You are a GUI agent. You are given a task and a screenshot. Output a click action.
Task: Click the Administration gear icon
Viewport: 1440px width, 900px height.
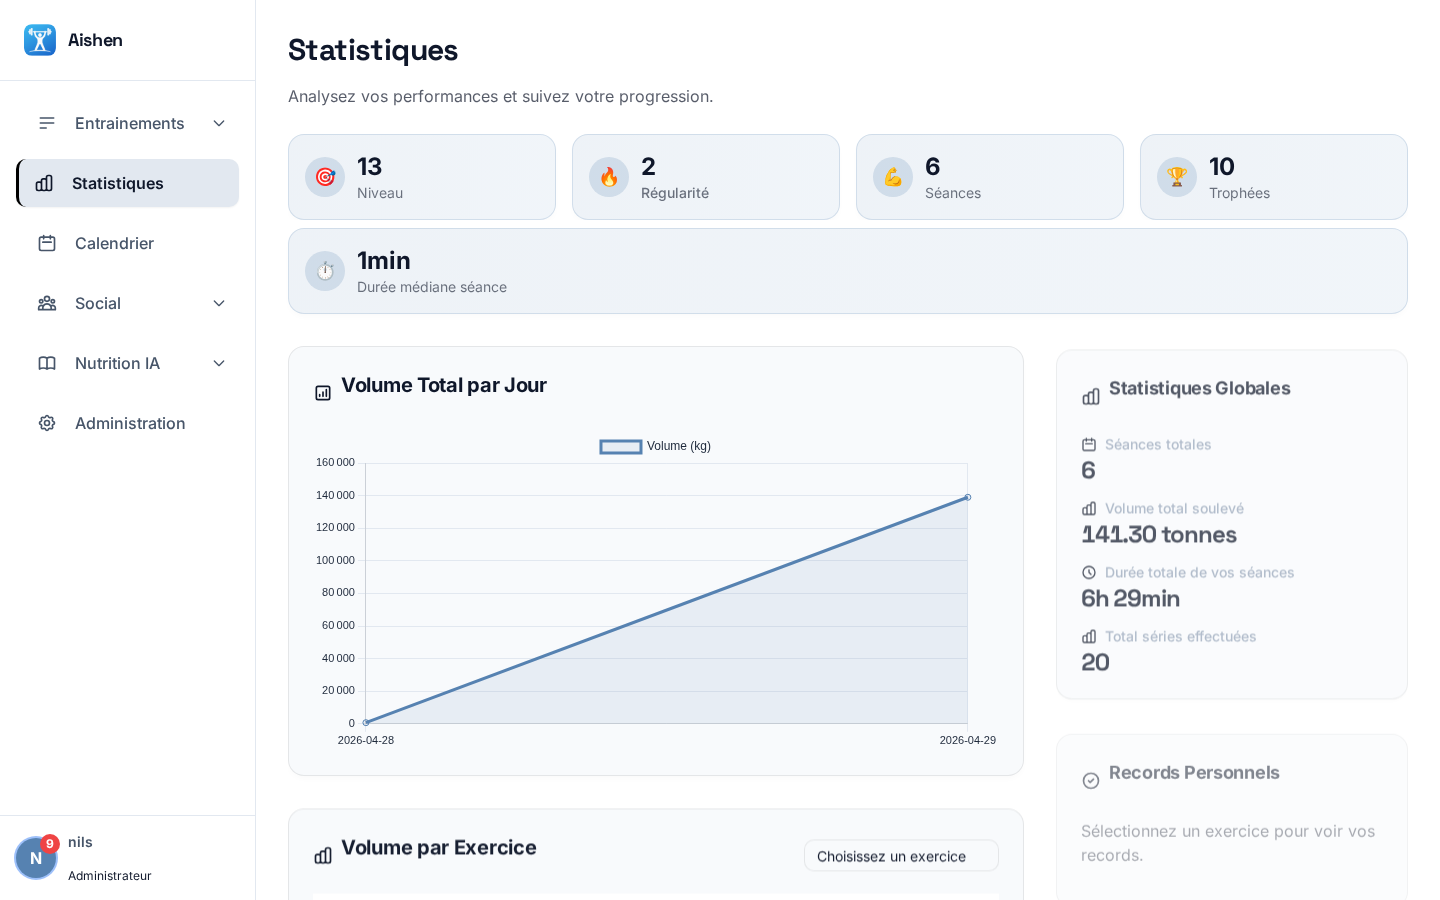(x=47, y=423)
